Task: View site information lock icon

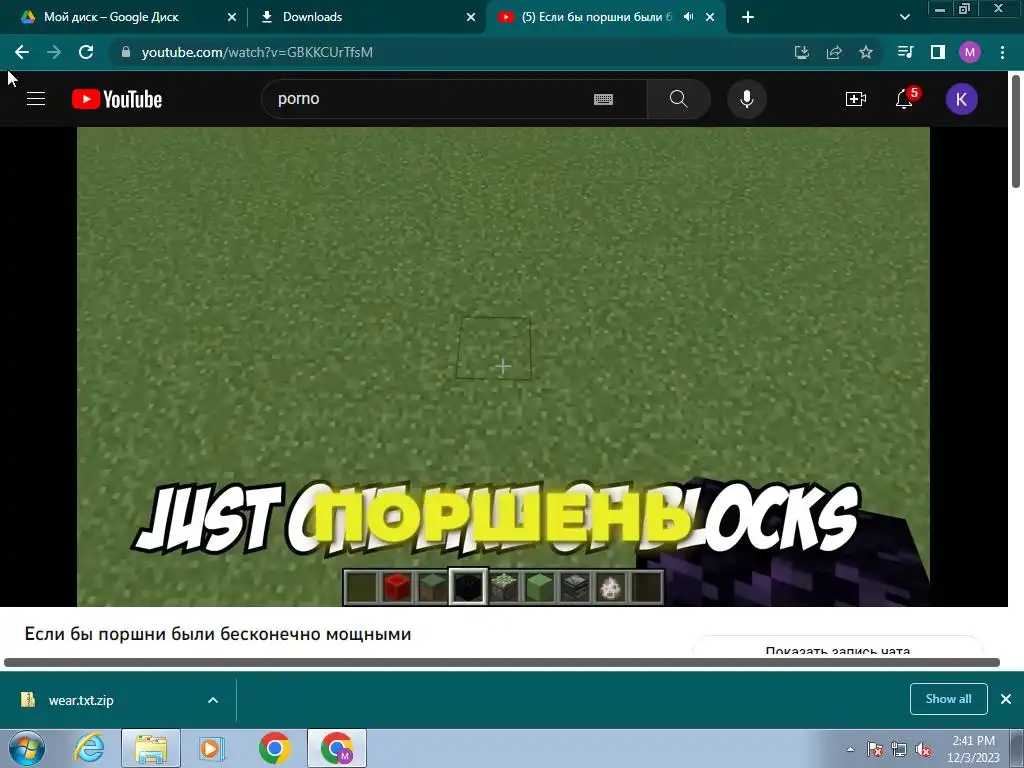Action: [126, 52]
